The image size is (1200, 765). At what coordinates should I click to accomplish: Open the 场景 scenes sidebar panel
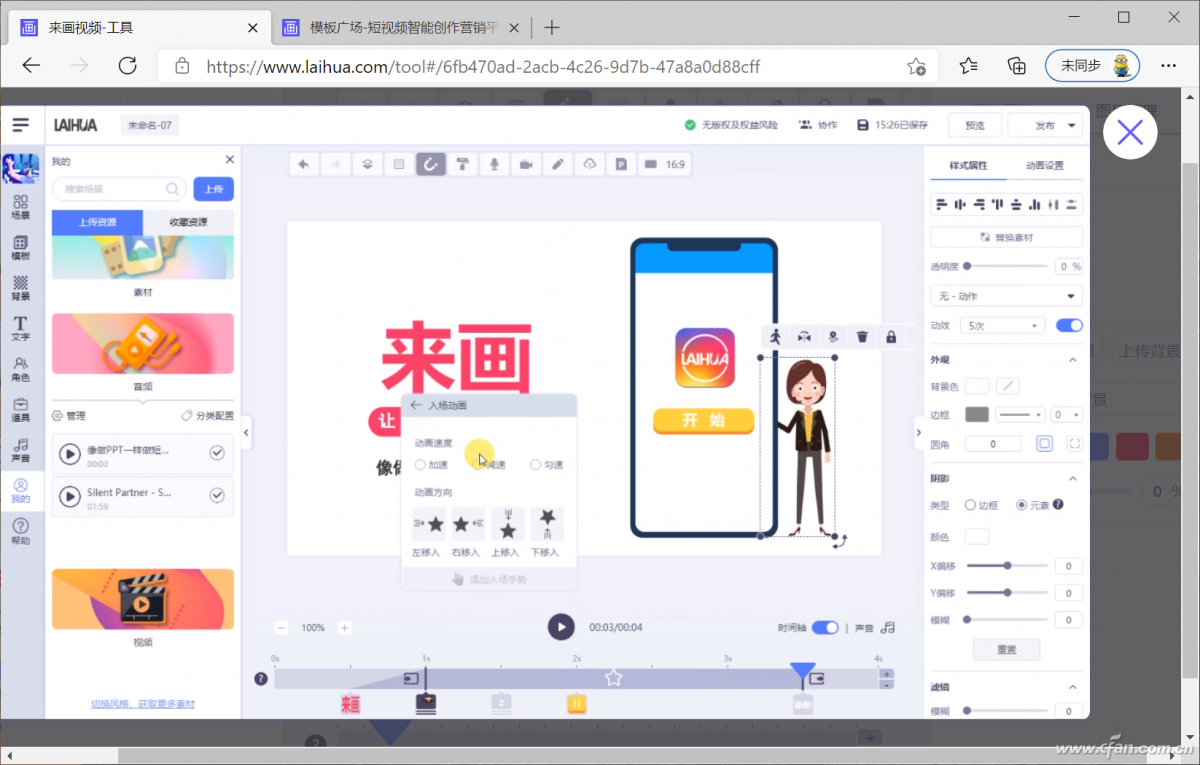point(21,207)
